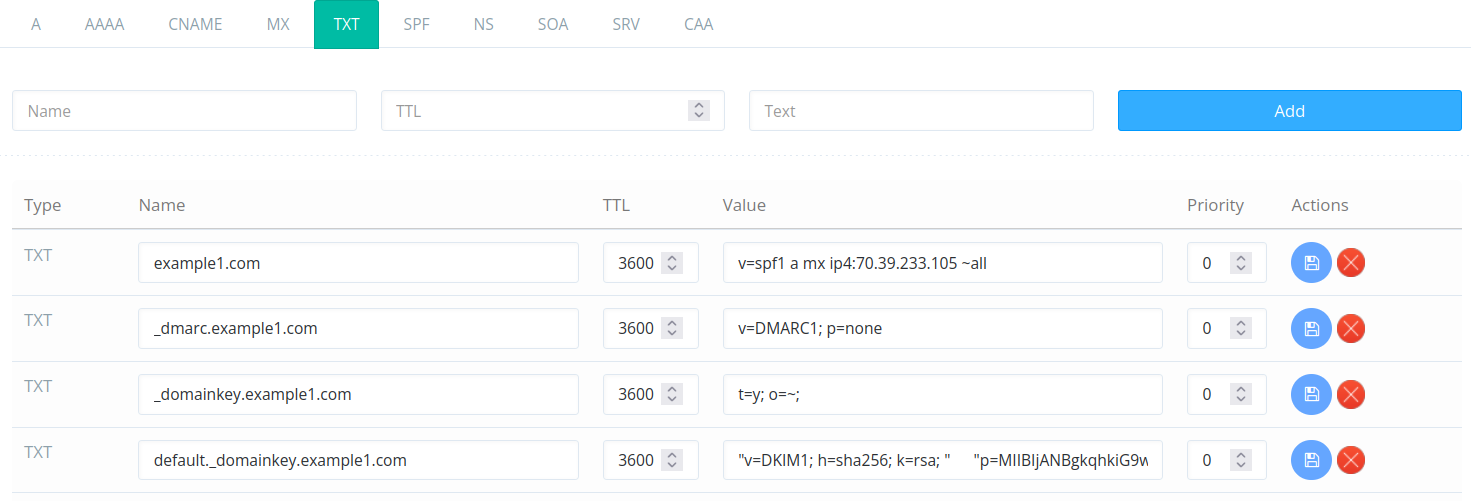This screenshot has width=1471, height=501.
Task: Delete the example1.com SPF record
Action: pyautogui.click(x=1351, y=263)
